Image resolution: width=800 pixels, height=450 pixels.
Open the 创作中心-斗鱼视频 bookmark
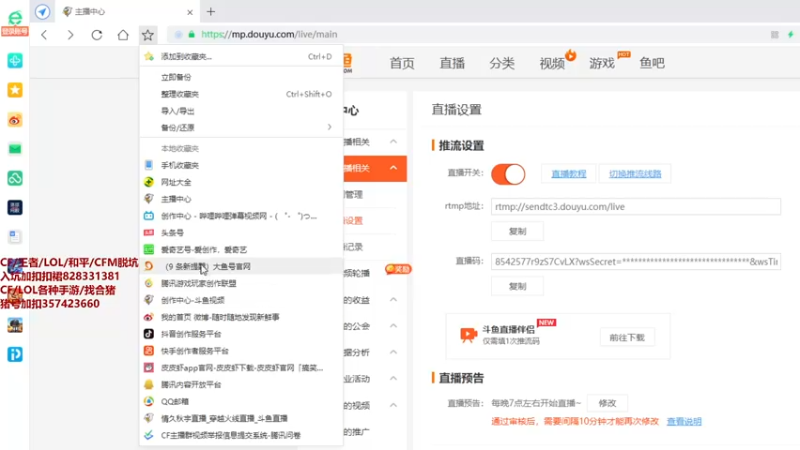point(241,300)
